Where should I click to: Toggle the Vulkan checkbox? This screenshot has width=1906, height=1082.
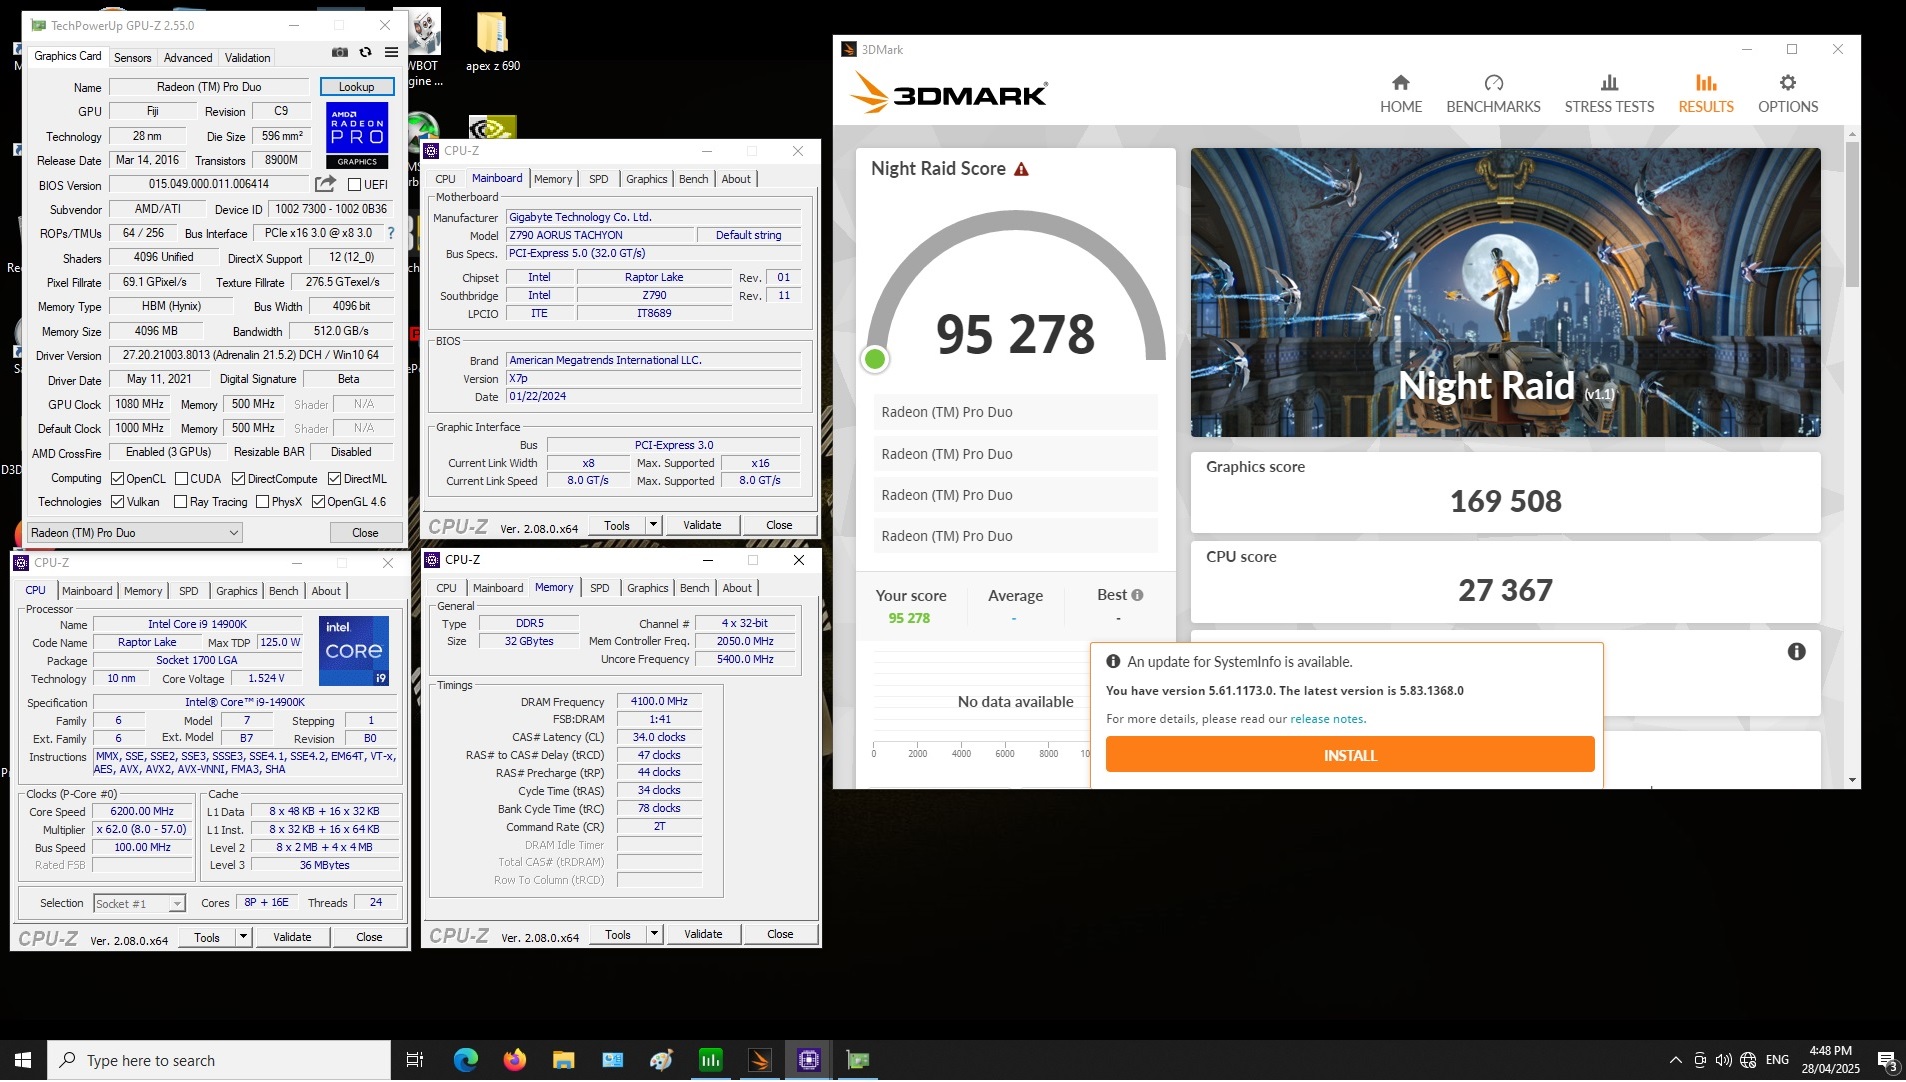tap(117, 503)
